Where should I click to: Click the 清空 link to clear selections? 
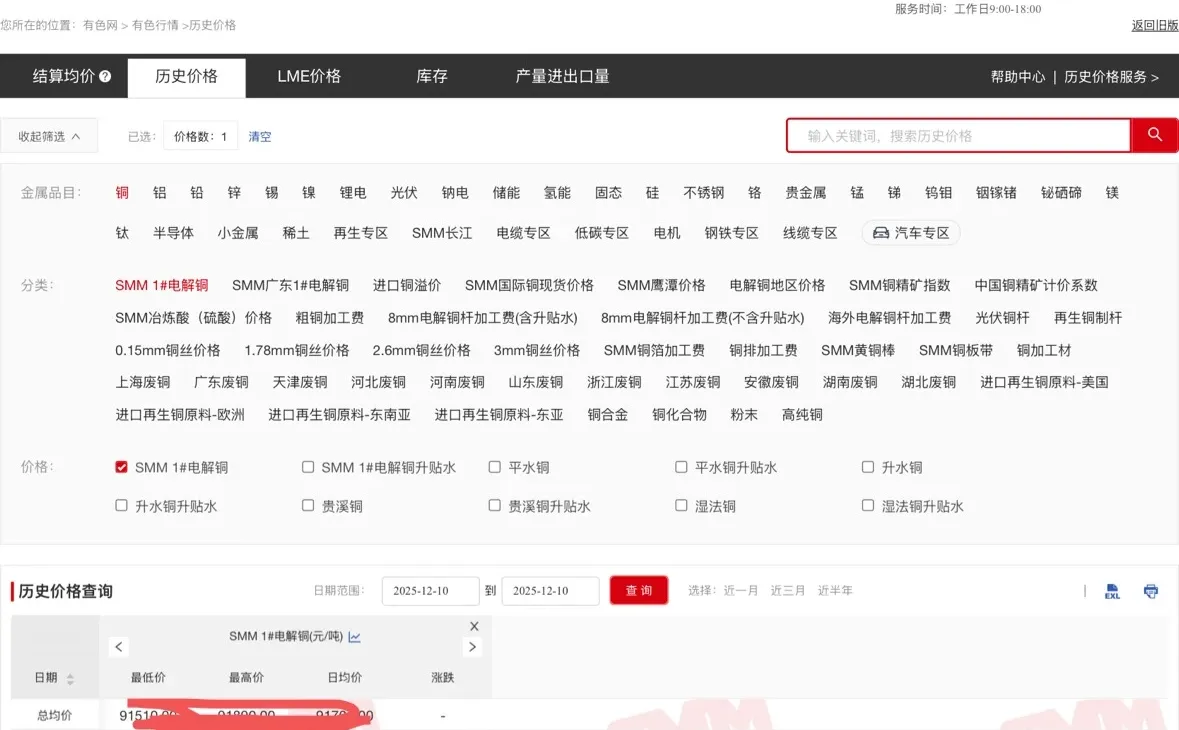[258, 136]
